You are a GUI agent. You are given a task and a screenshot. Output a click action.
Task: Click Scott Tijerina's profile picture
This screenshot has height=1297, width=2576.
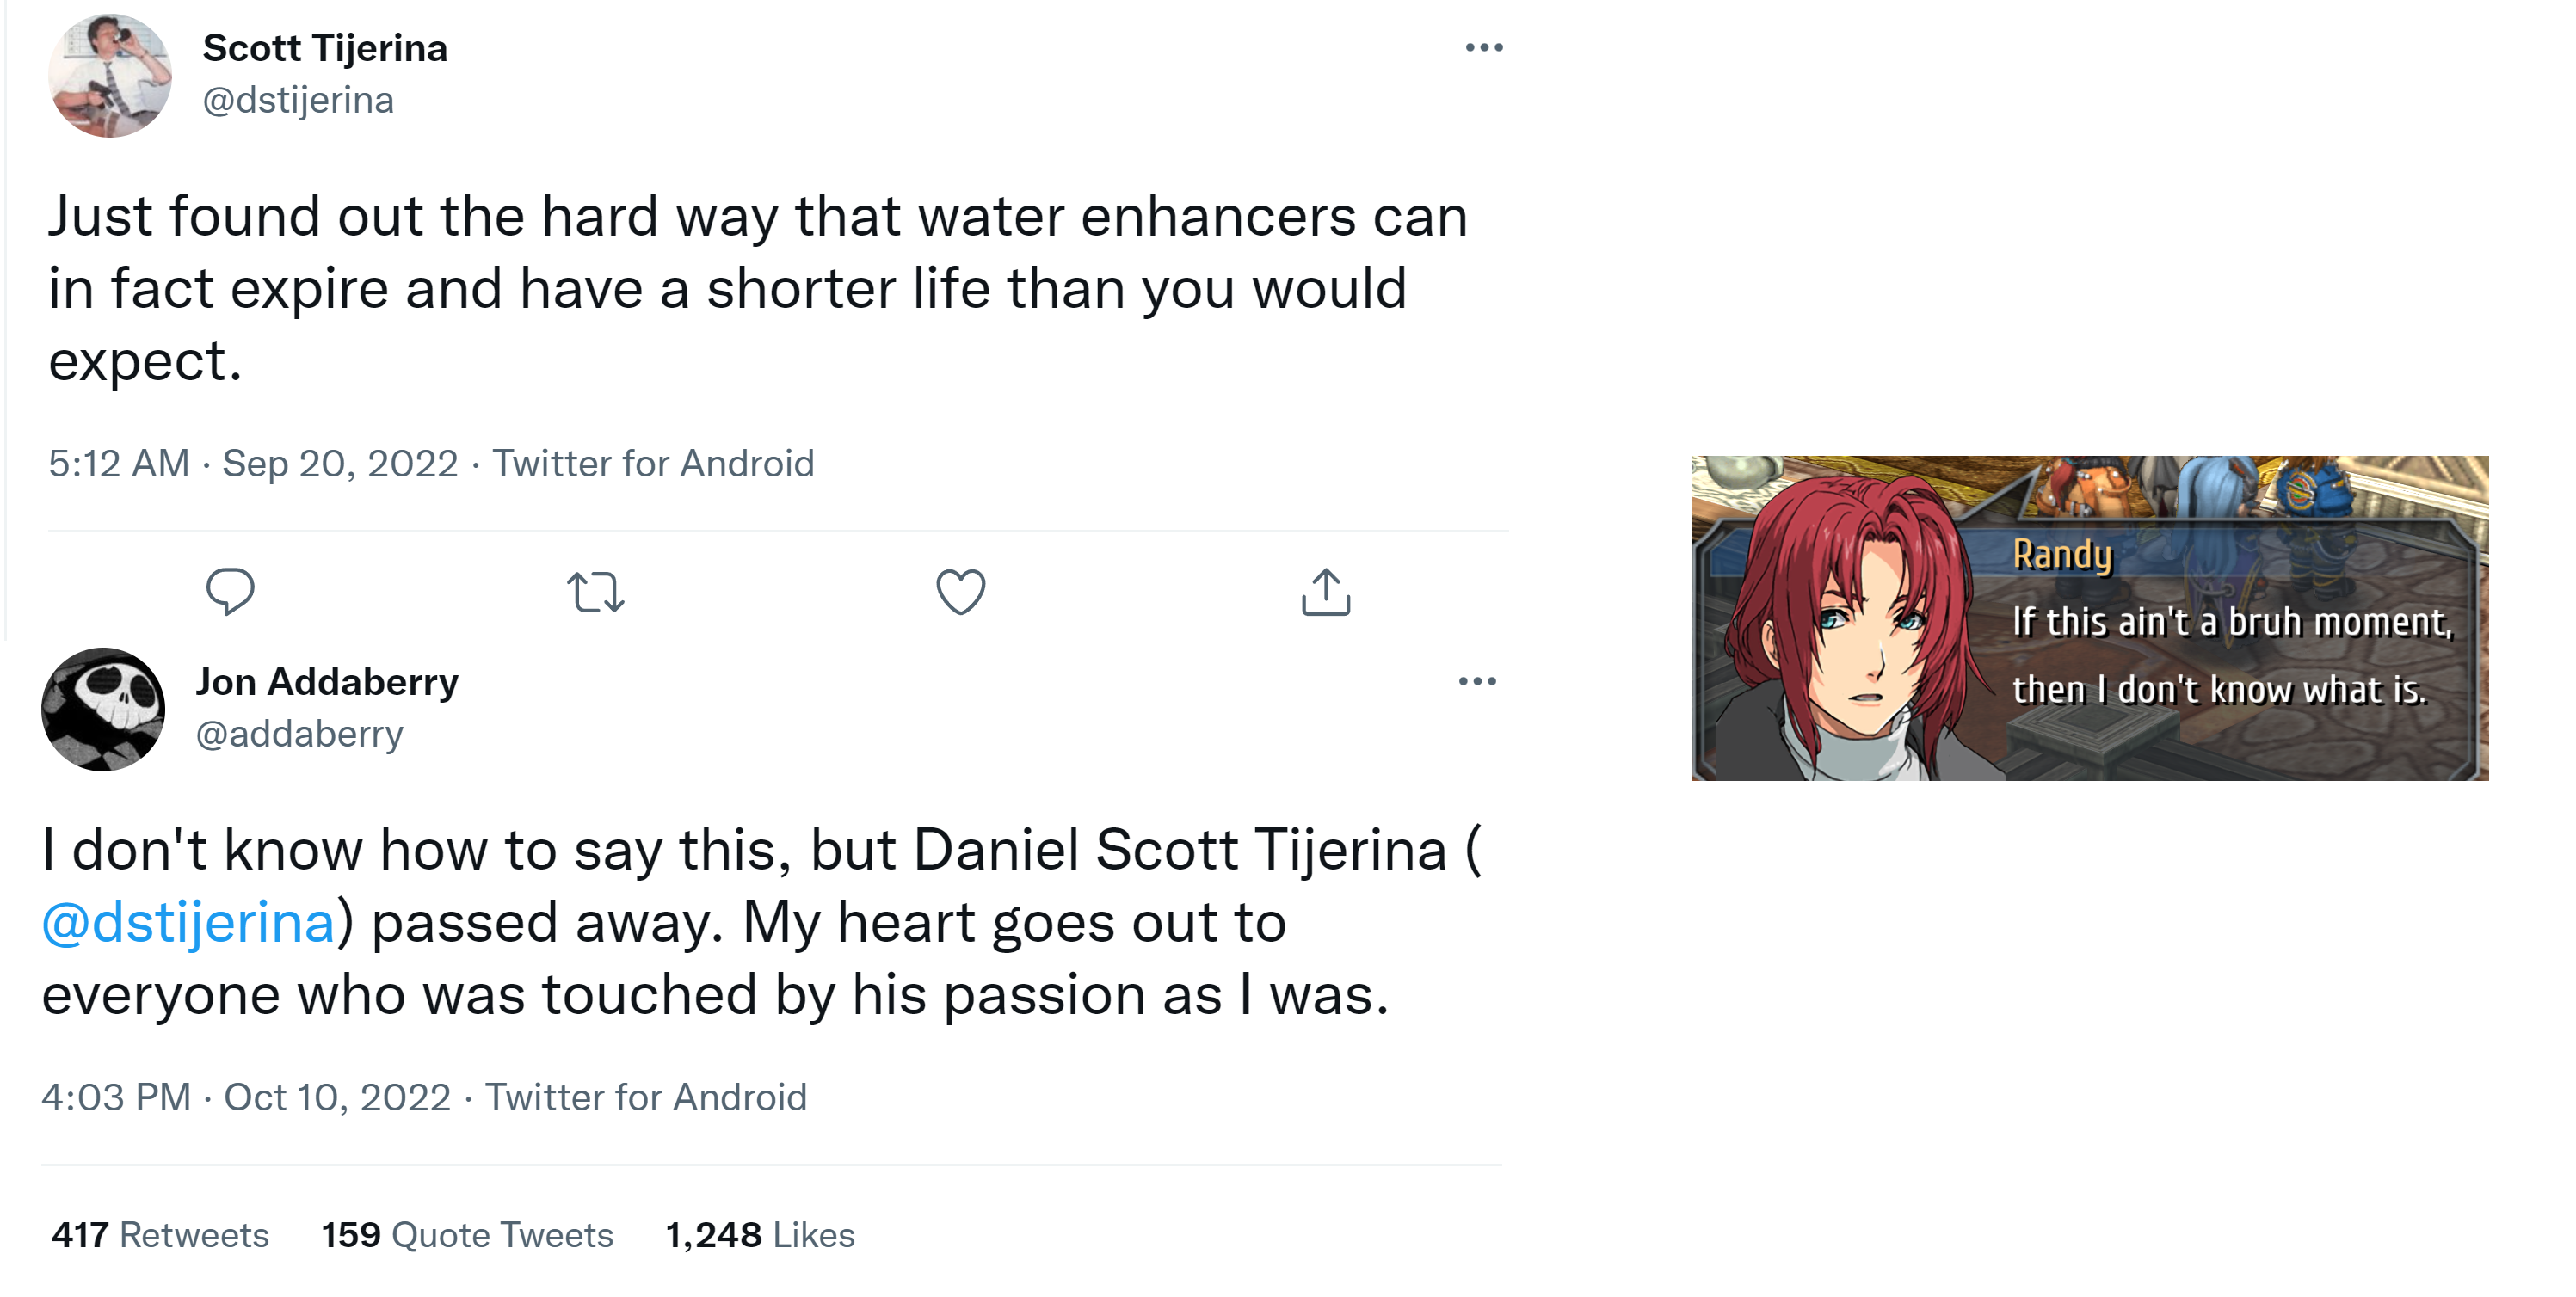click(110, 76)
